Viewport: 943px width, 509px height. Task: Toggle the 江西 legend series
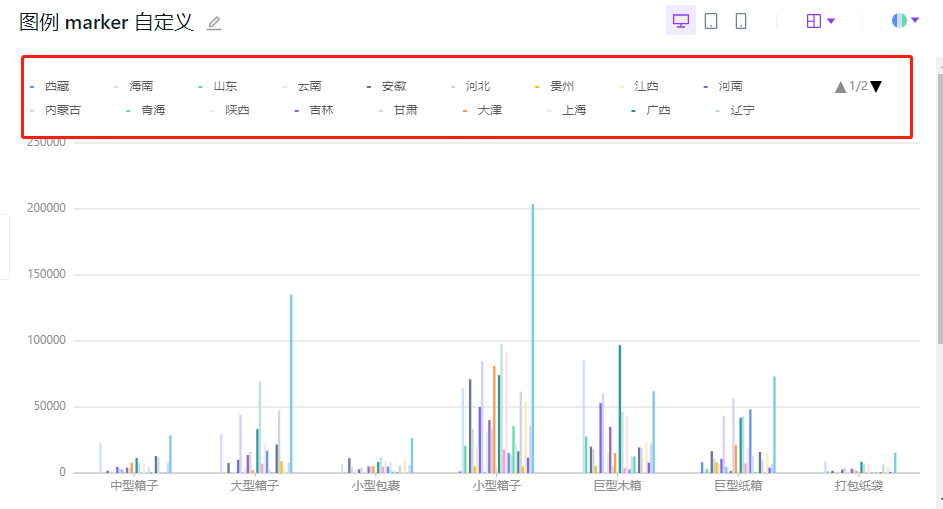[x=639, y=87]
